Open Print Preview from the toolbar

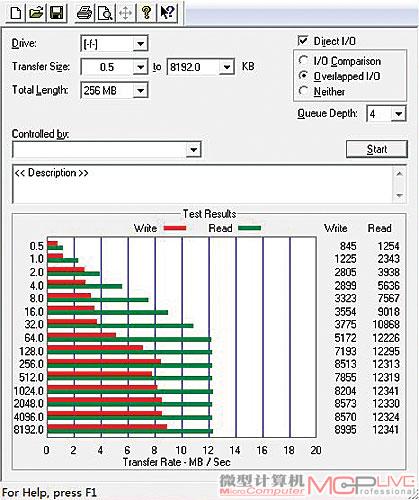tap(105, 13)
